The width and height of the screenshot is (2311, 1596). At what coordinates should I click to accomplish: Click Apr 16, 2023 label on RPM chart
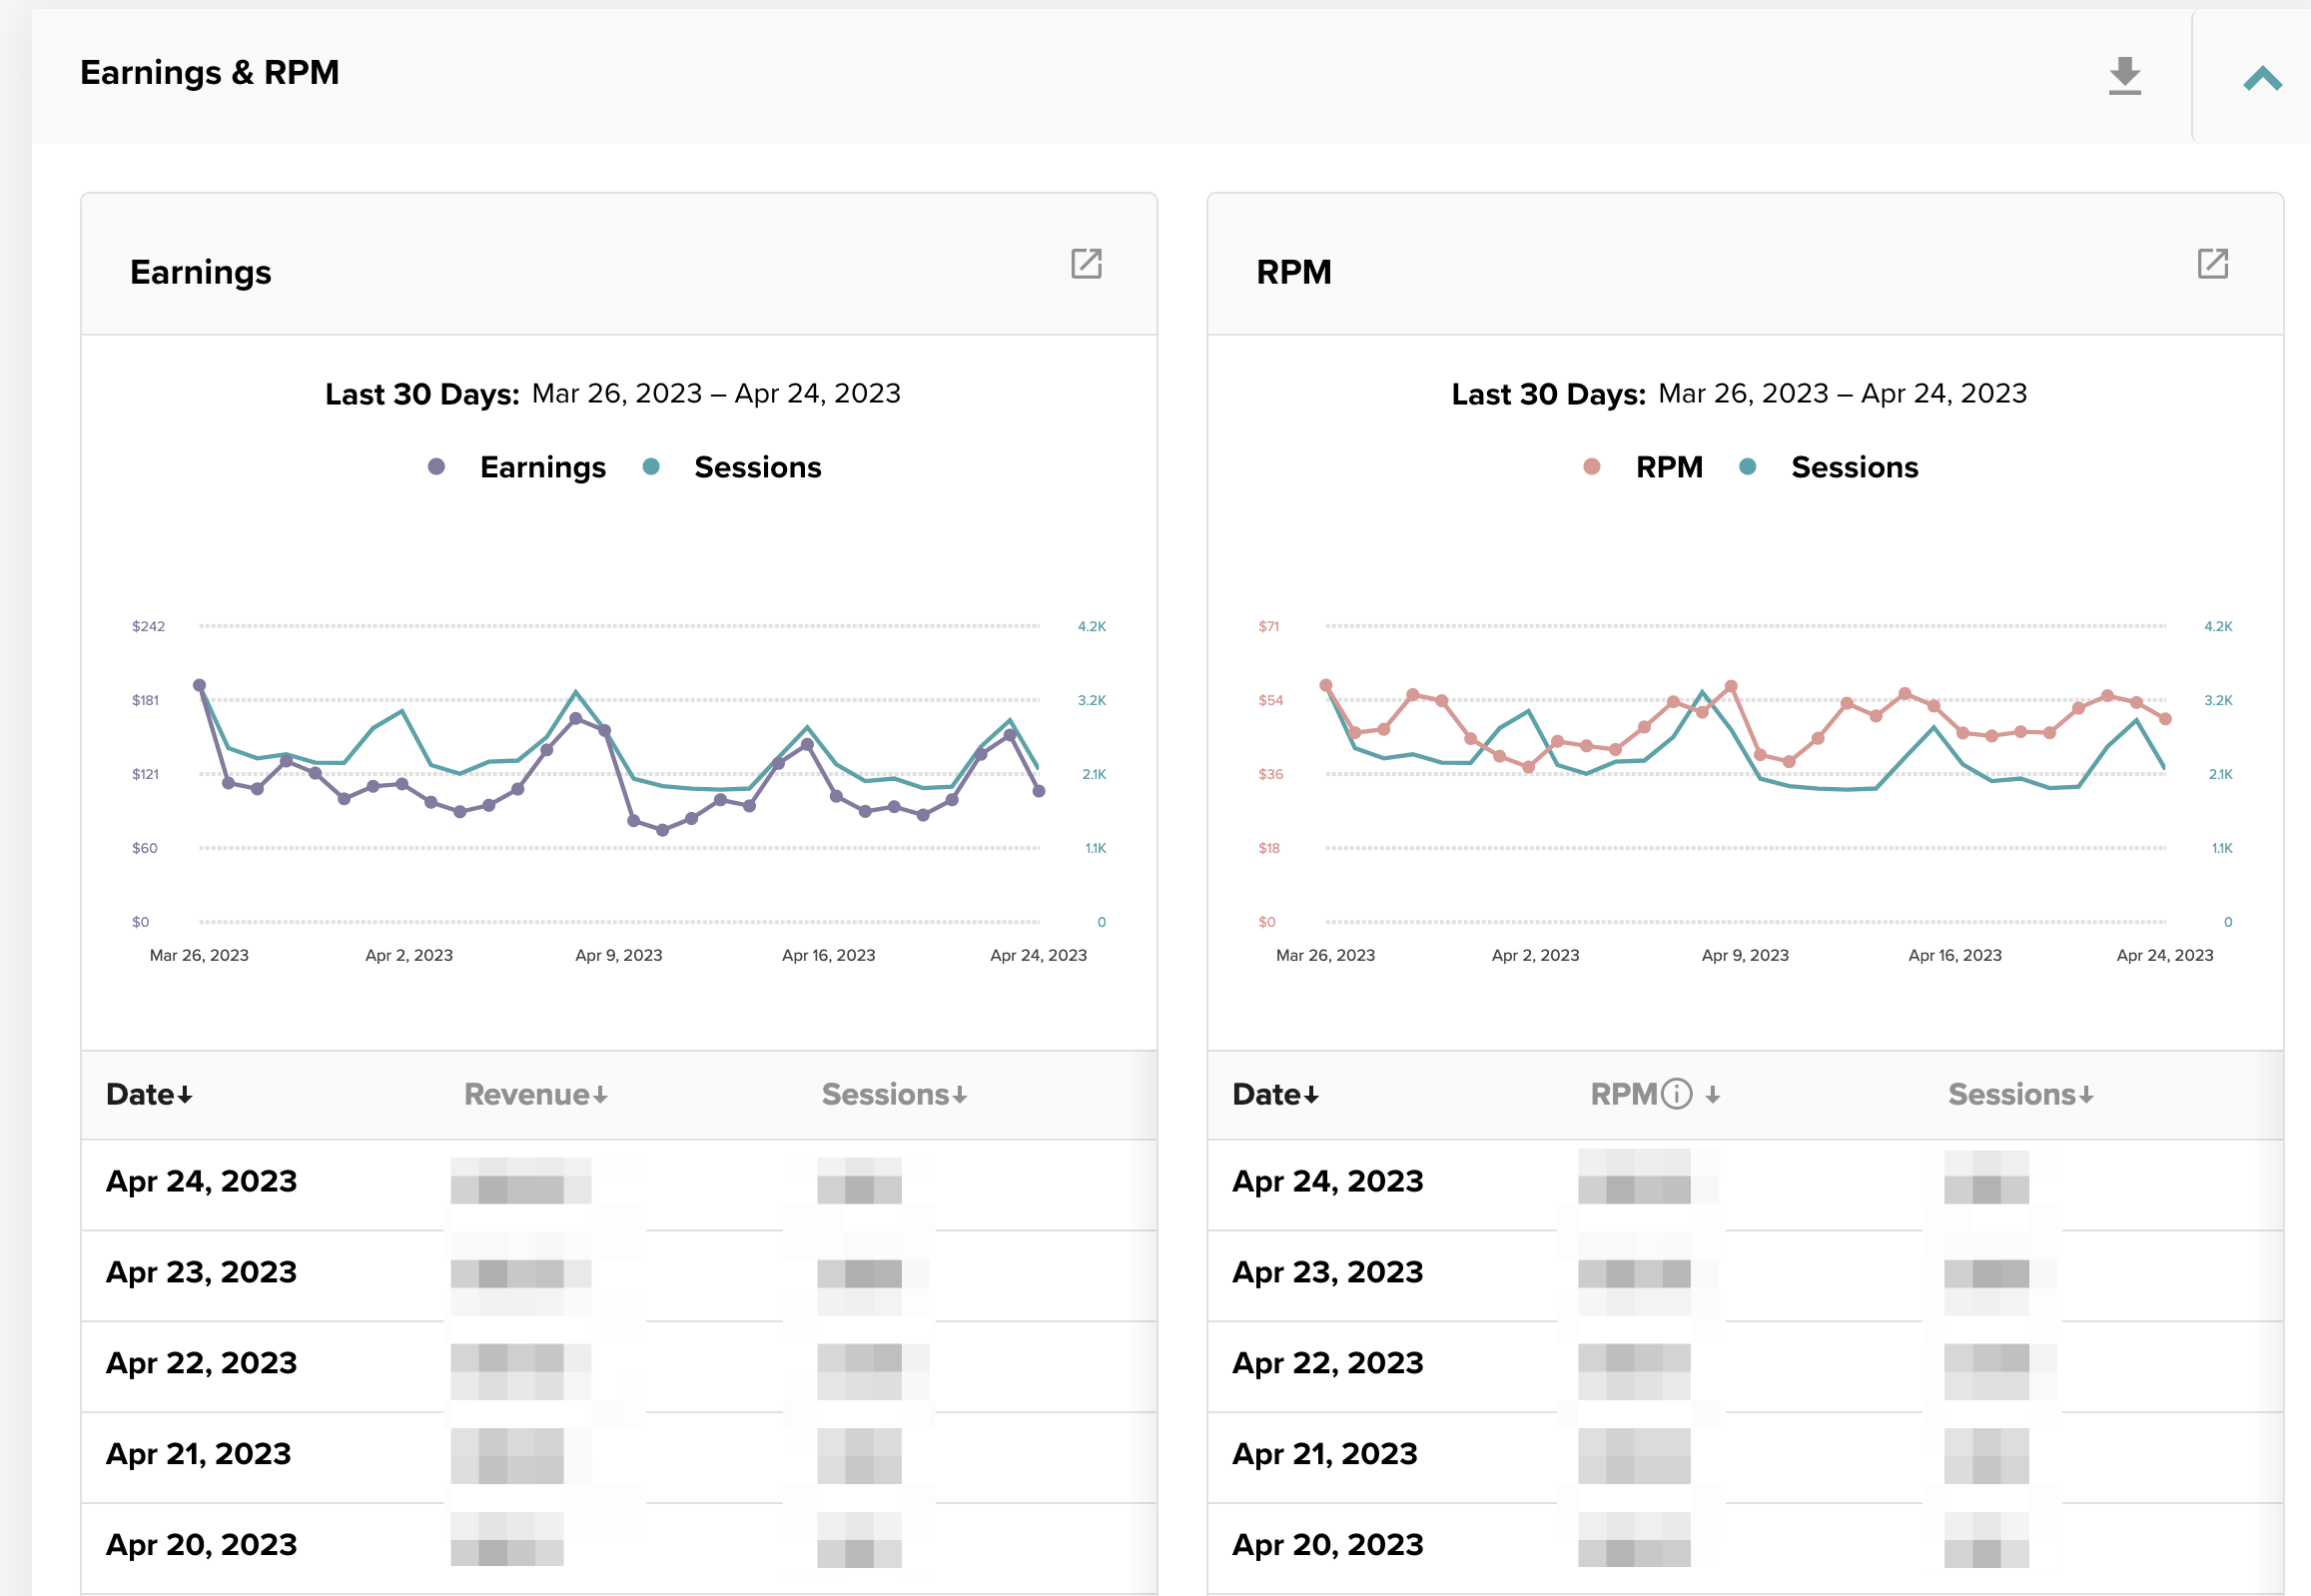click(x=1955, y=955)
